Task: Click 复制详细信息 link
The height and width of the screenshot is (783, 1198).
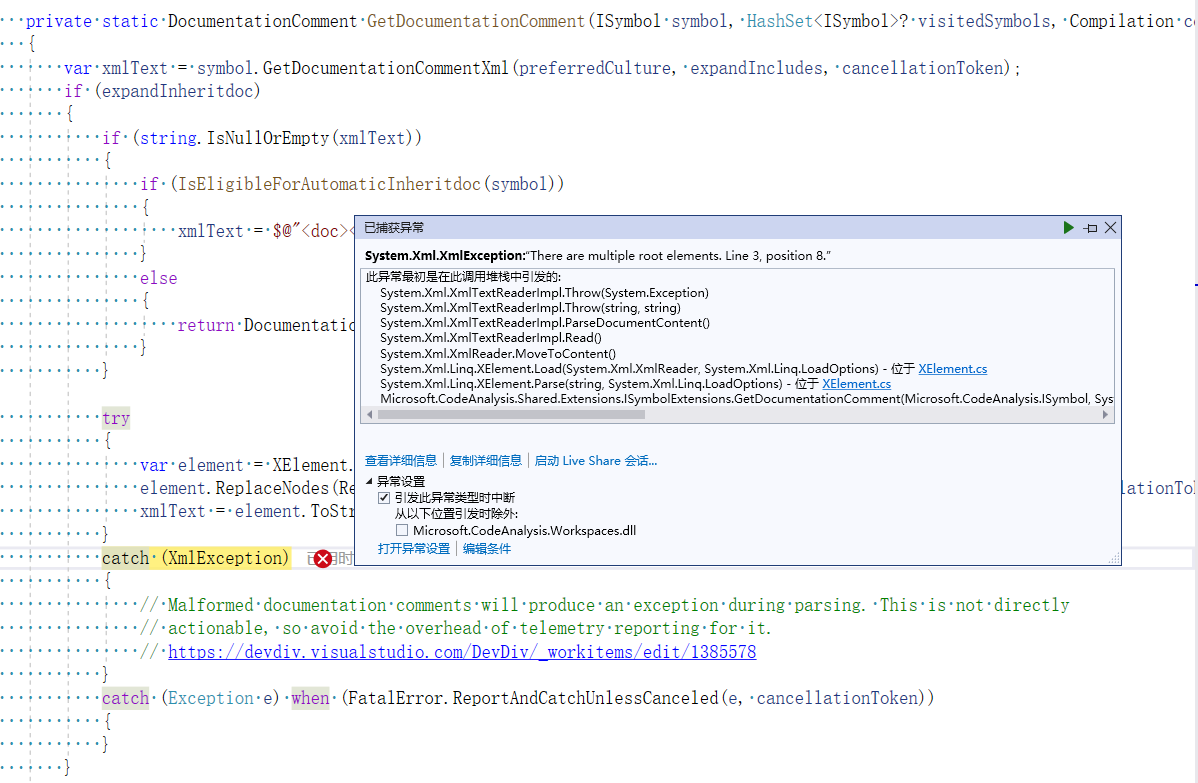Action: 485,461
